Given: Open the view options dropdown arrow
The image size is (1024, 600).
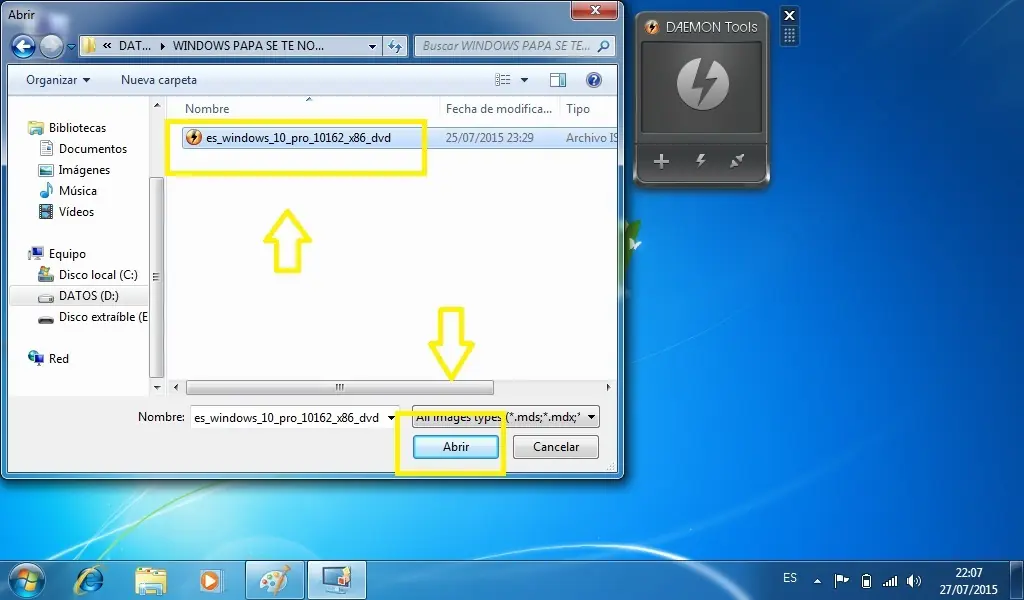Looking at the screenshot, I should (x=524, y=80).
